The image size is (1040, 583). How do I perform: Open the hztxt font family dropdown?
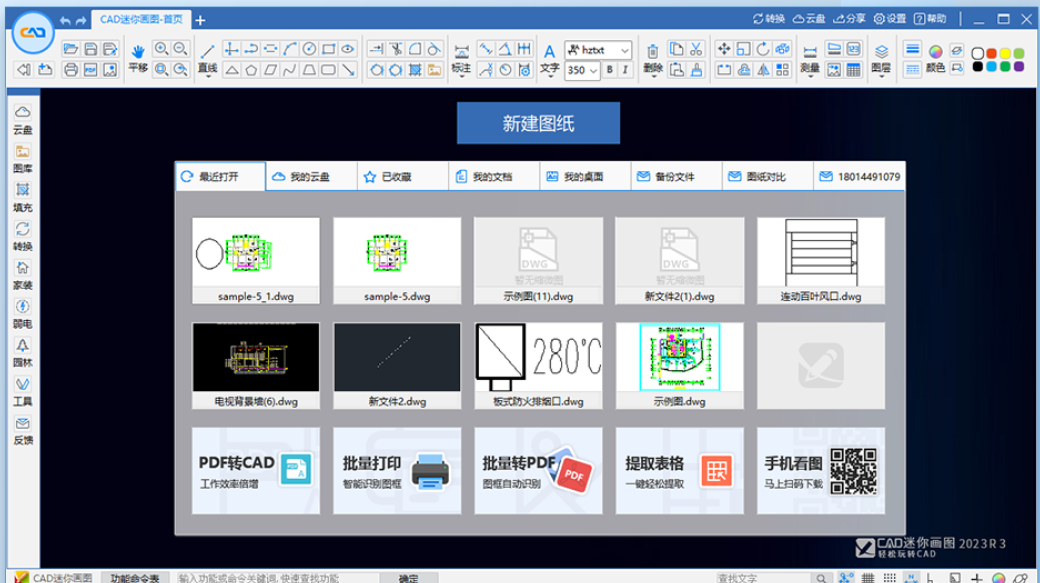pyautogui.click(x=624, y=50)
